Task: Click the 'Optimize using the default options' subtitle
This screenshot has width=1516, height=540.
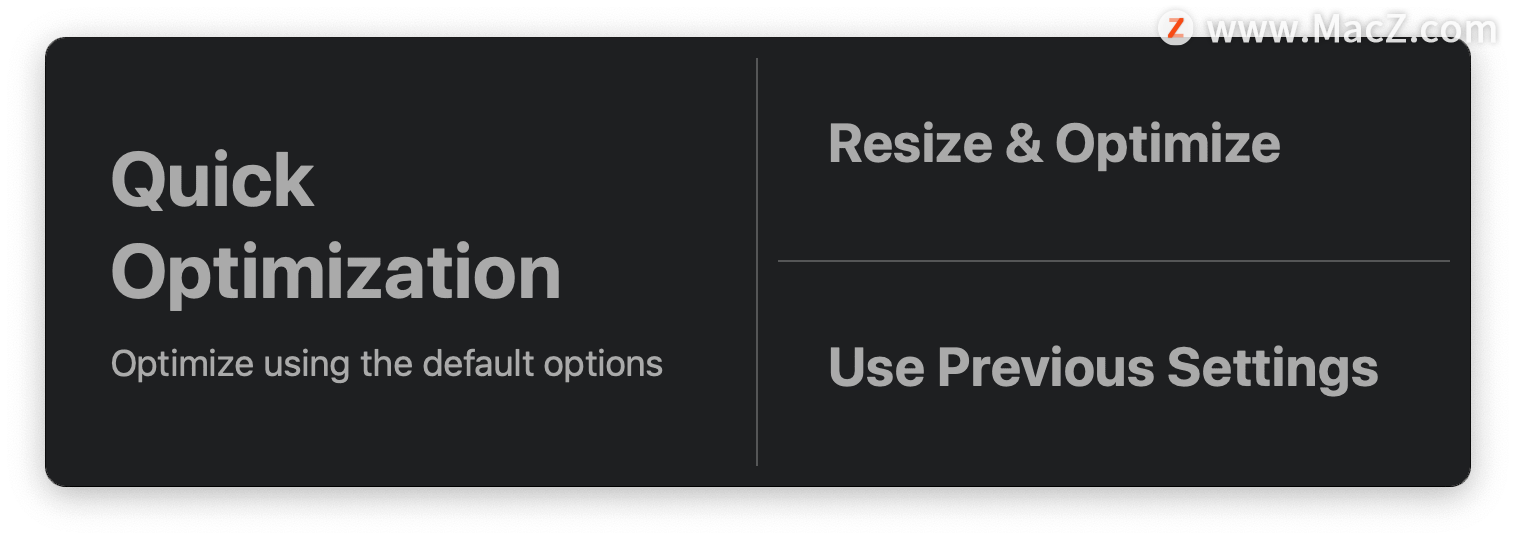Action: point(387,364)
